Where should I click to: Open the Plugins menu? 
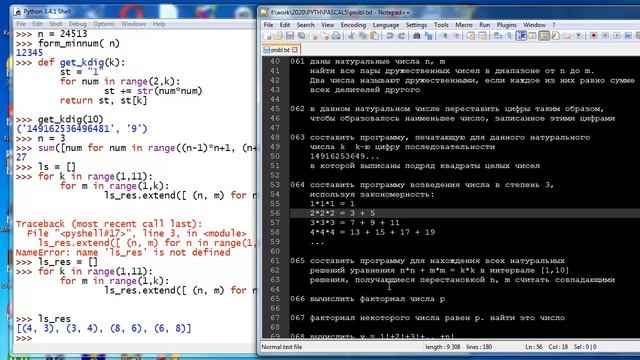pos(506,25)
